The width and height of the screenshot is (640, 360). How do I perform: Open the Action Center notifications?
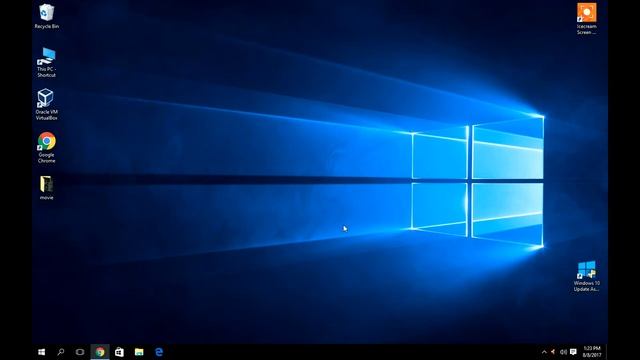573,352
